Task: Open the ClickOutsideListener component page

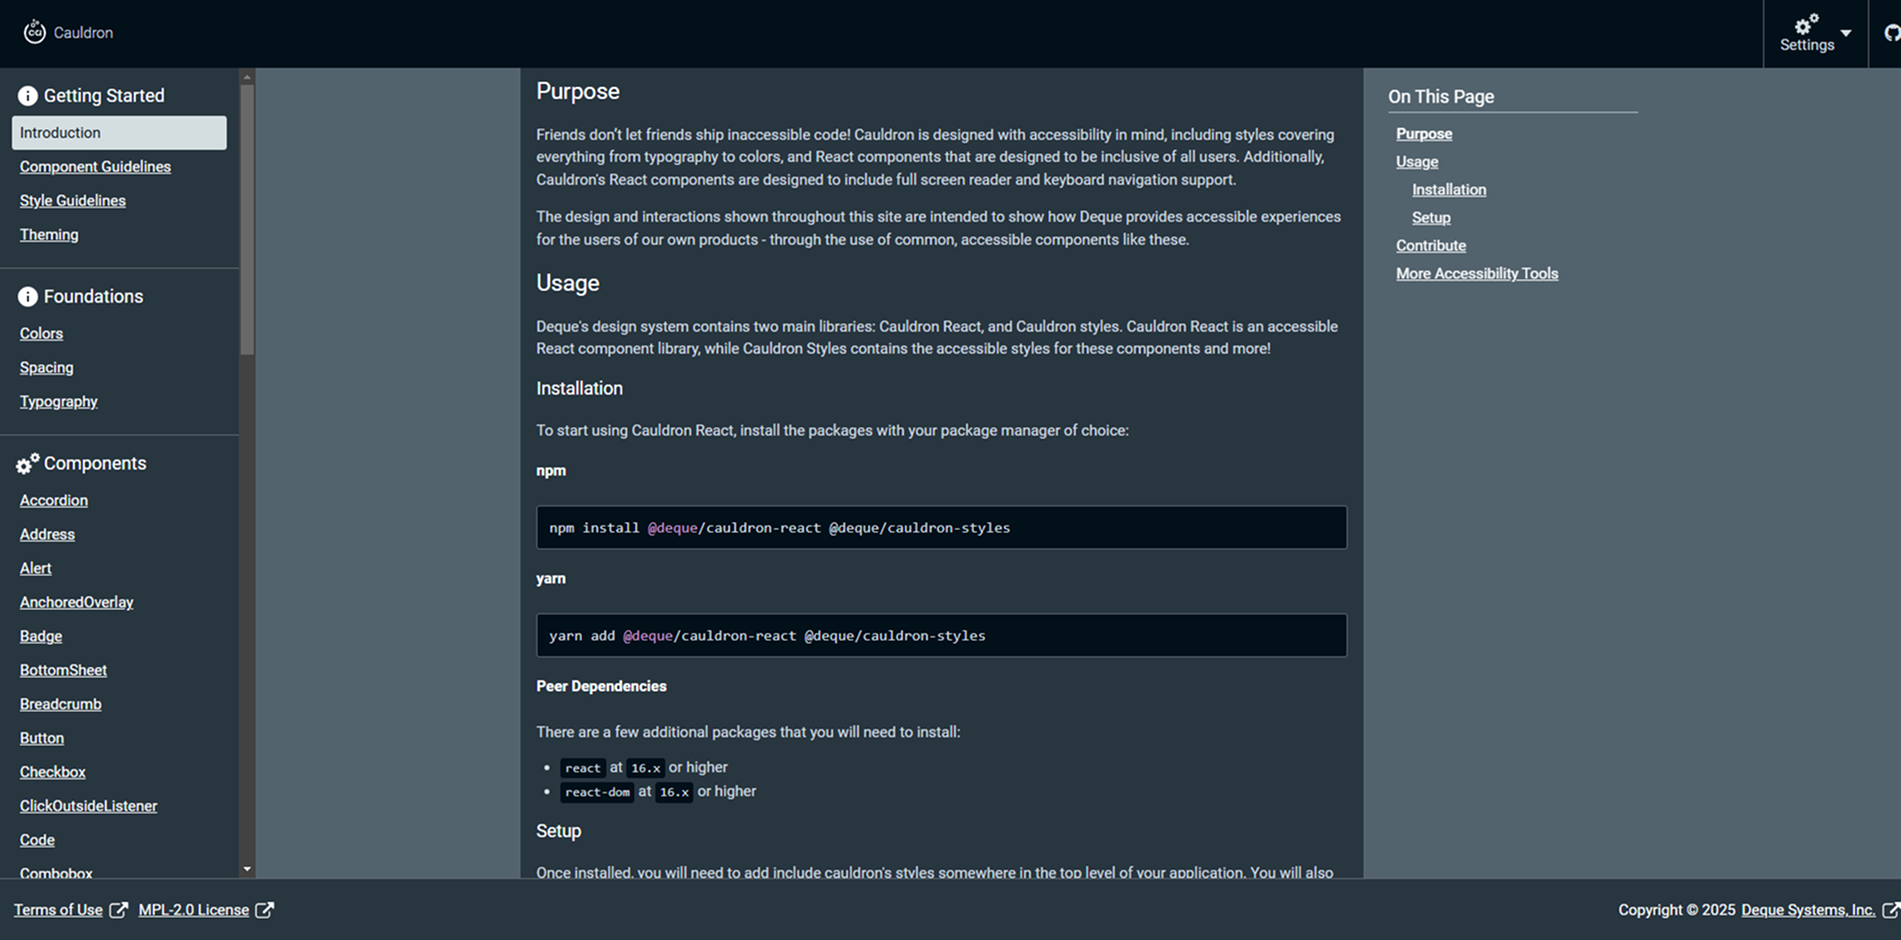Action: pos(89,807)
